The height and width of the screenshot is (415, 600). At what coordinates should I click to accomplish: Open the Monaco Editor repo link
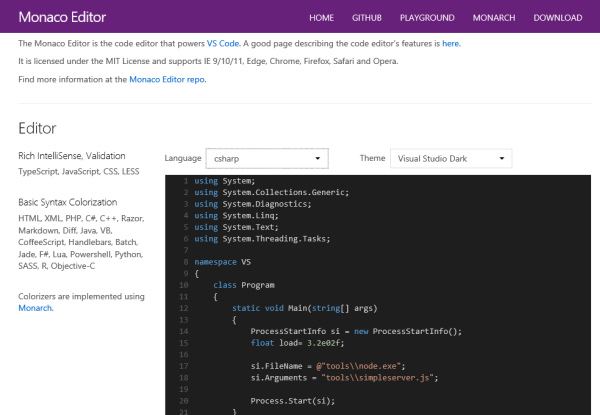[x=167, y=79]
